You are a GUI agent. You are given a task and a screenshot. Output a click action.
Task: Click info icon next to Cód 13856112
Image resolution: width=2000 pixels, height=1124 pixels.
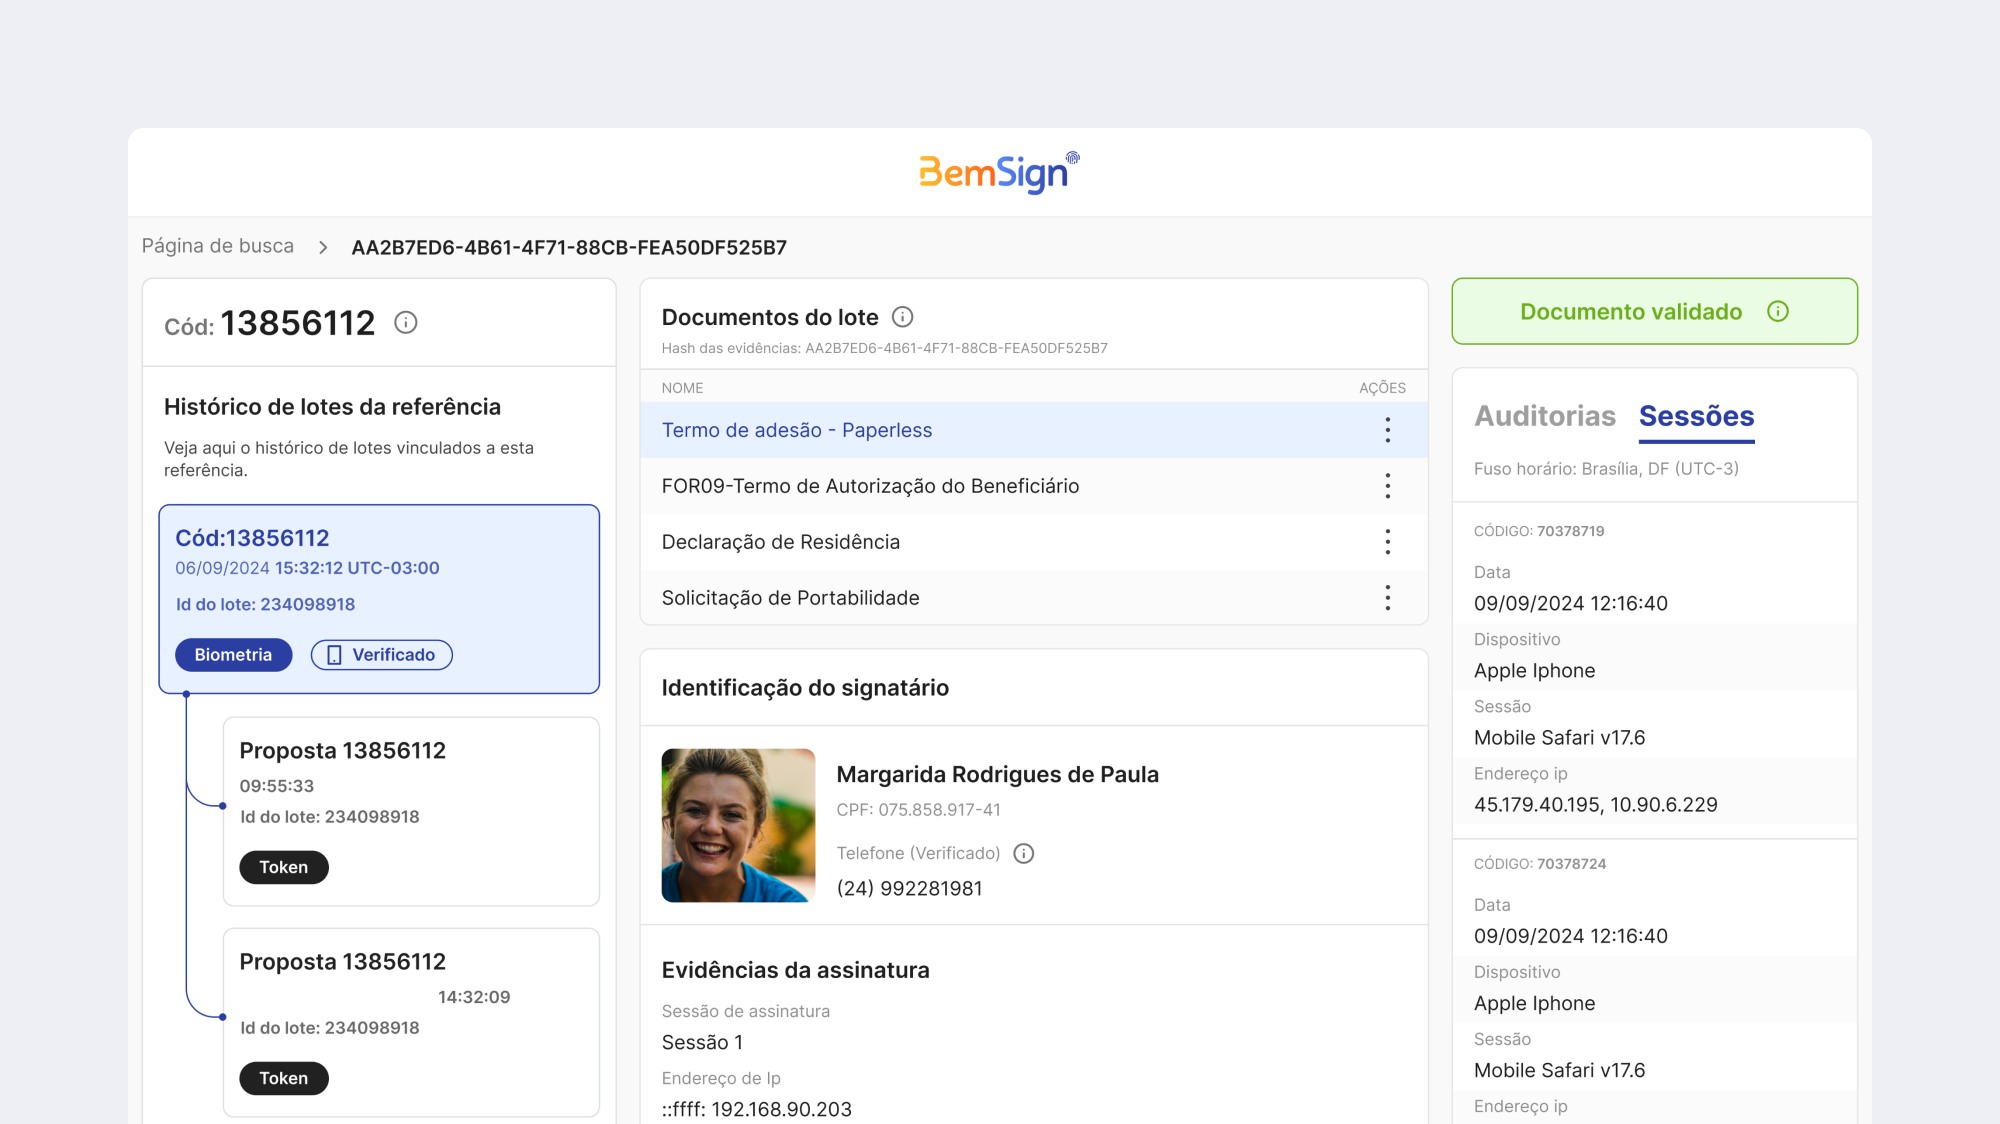coord(405,323)
